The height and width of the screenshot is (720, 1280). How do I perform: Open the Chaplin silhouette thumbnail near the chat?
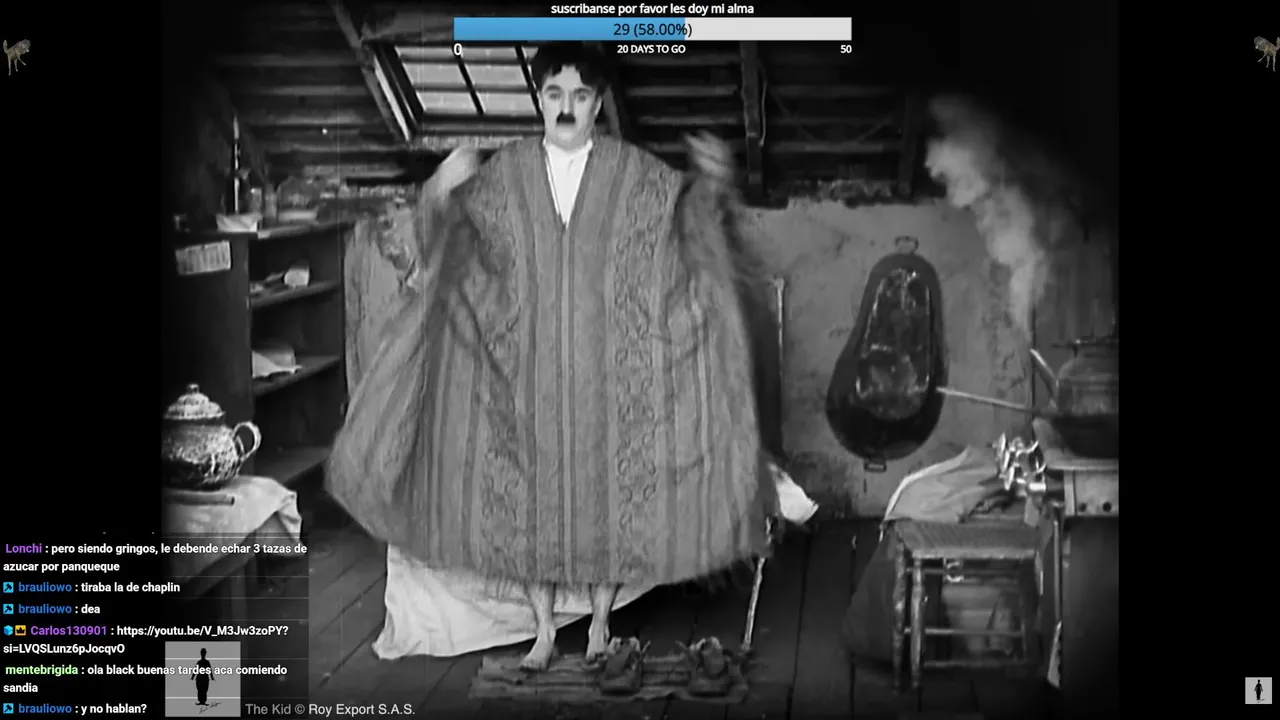point(203,679)
